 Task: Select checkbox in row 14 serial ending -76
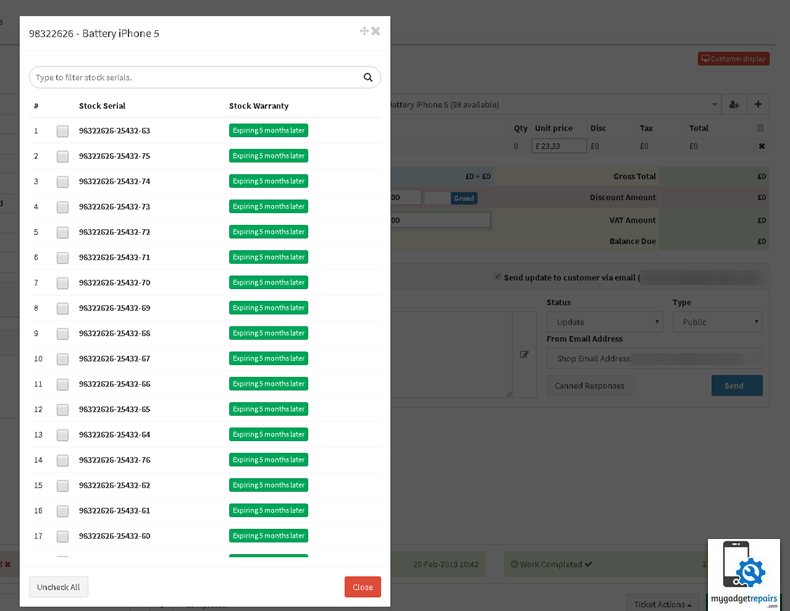62,460
